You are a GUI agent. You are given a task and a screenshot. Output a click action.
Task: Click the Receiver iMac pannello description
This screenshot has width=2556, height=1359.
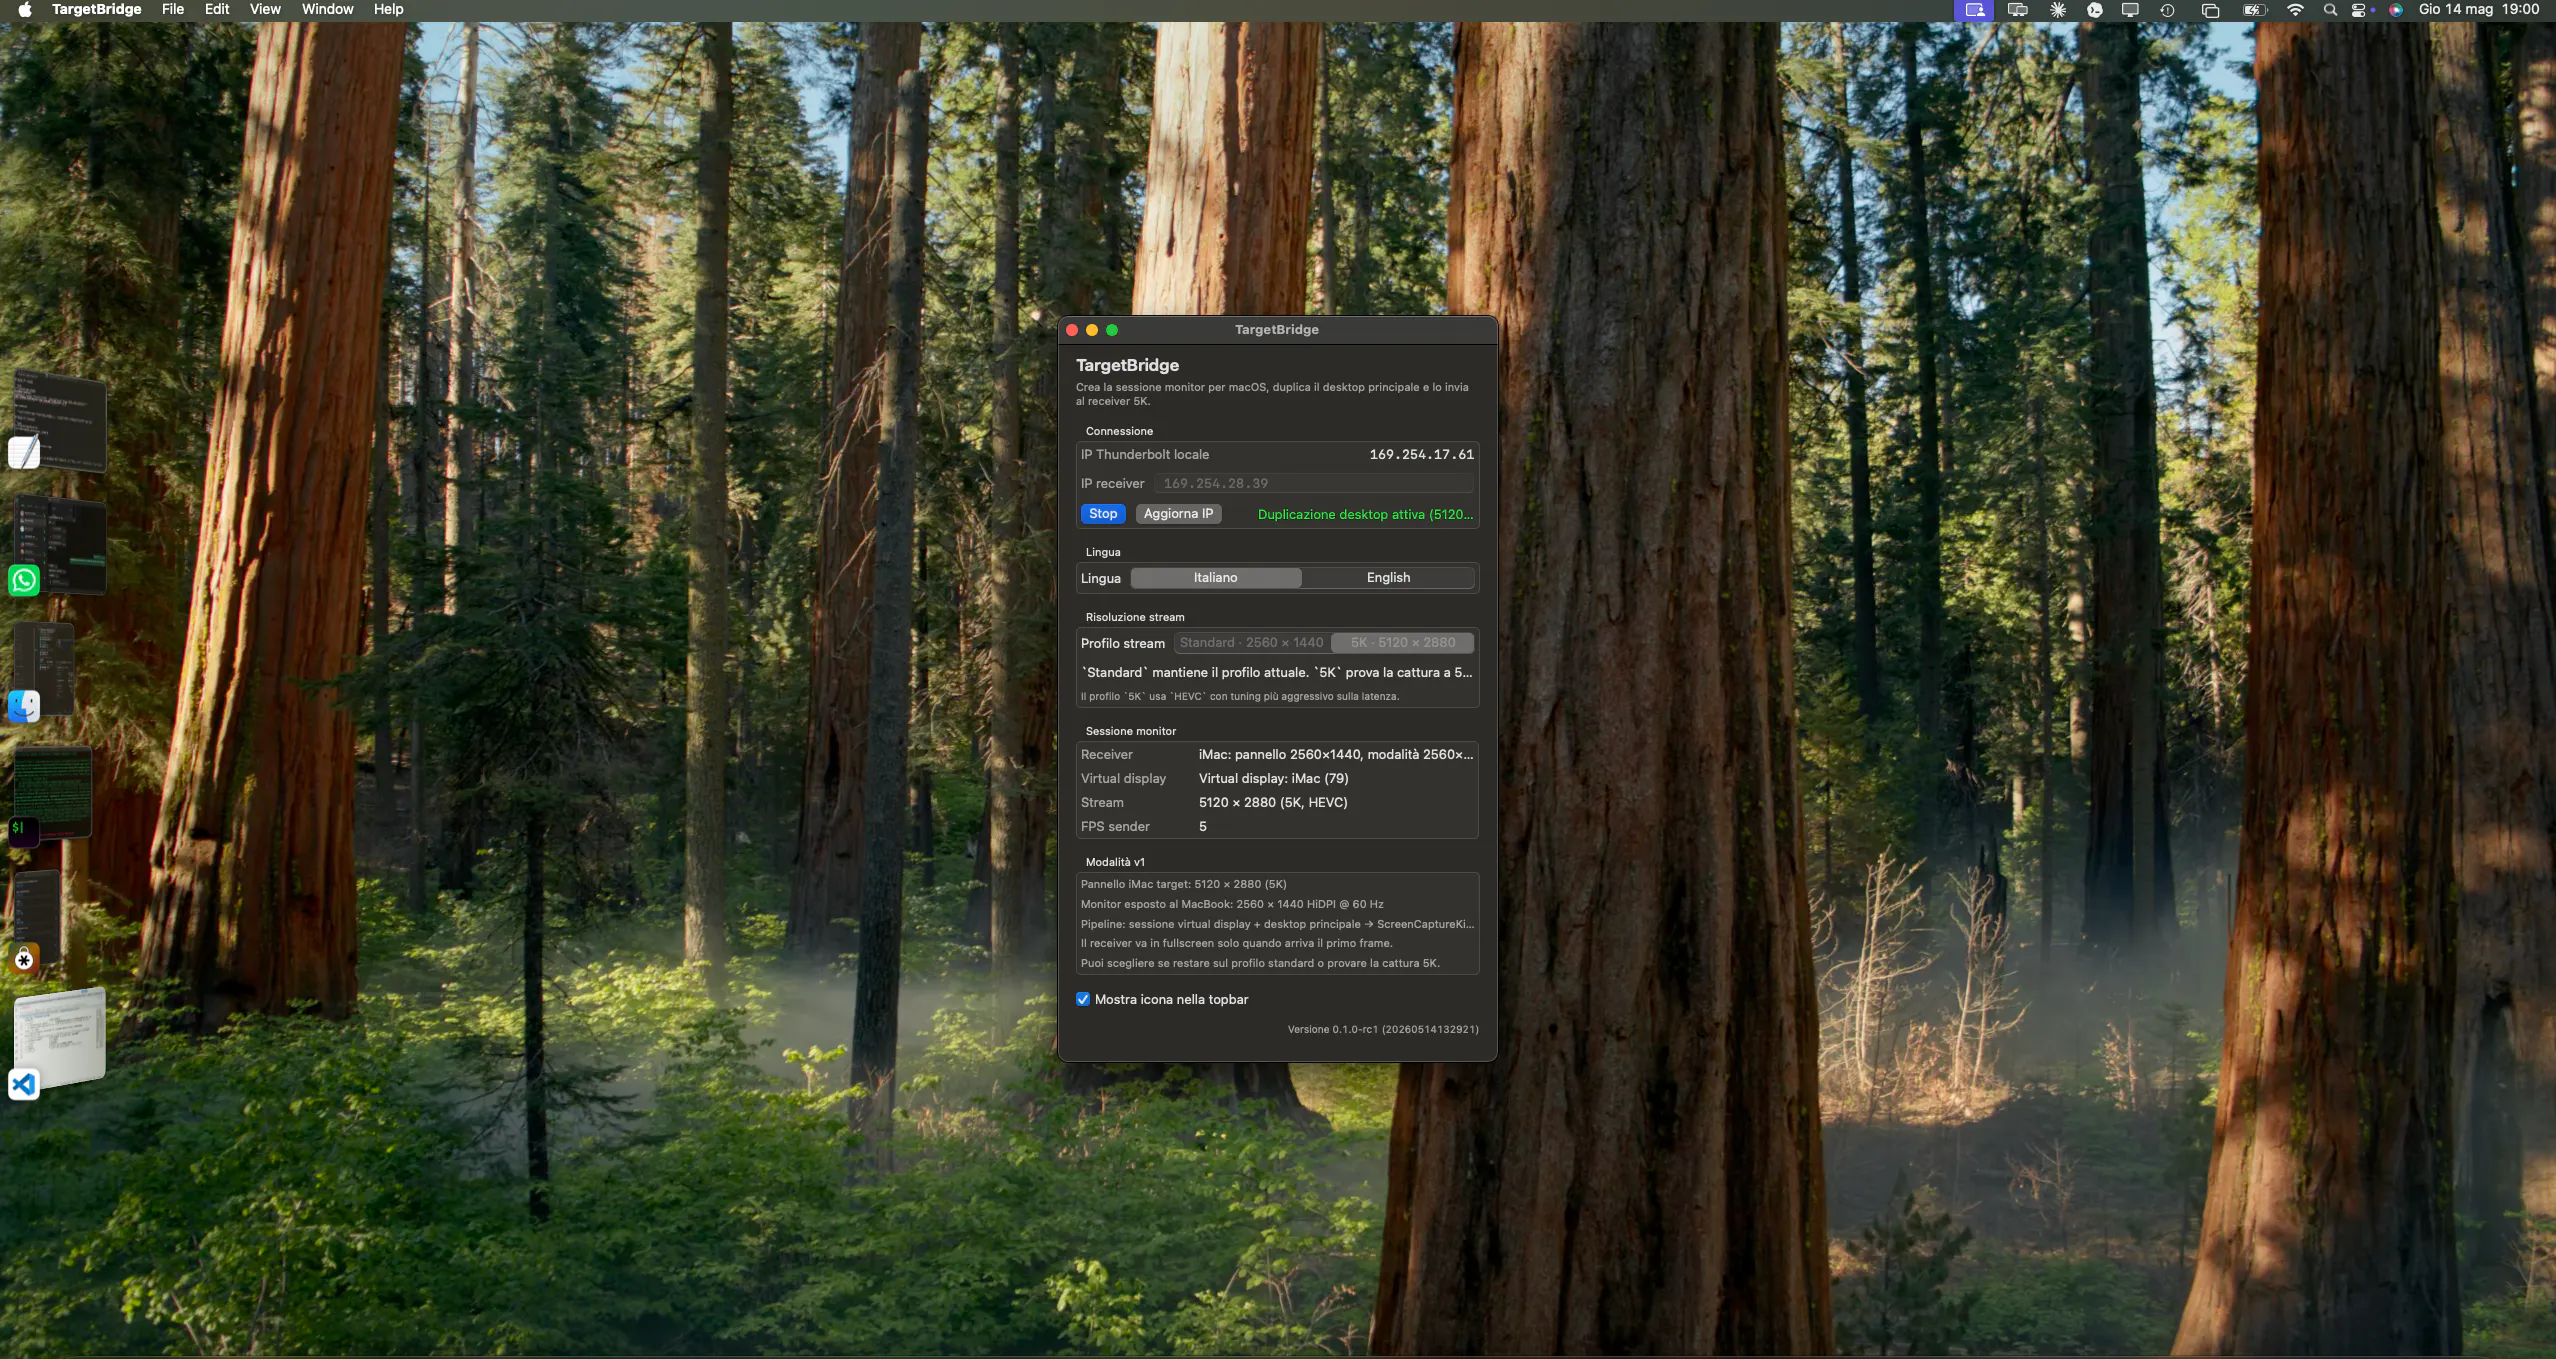coord(1336,754)
